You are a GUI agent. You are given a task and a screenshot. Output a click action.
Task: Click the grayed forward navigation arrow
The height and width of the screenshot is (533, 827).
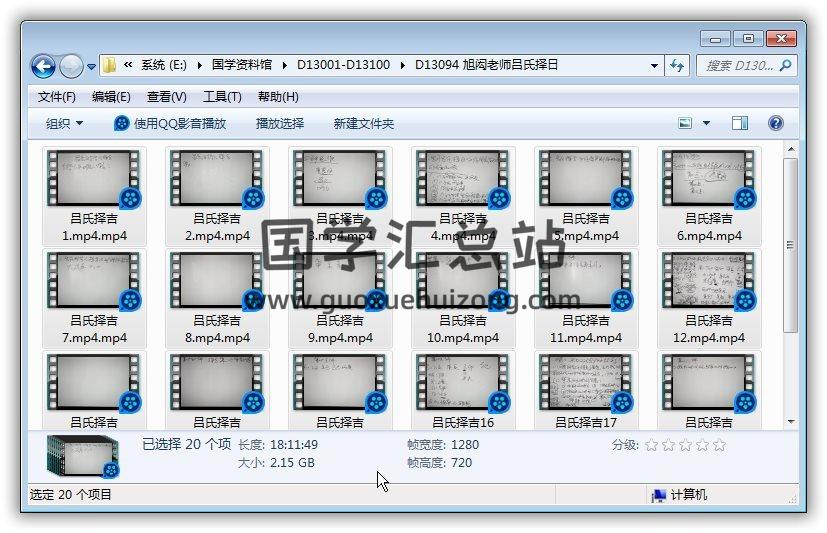click(x=71, y=66)
